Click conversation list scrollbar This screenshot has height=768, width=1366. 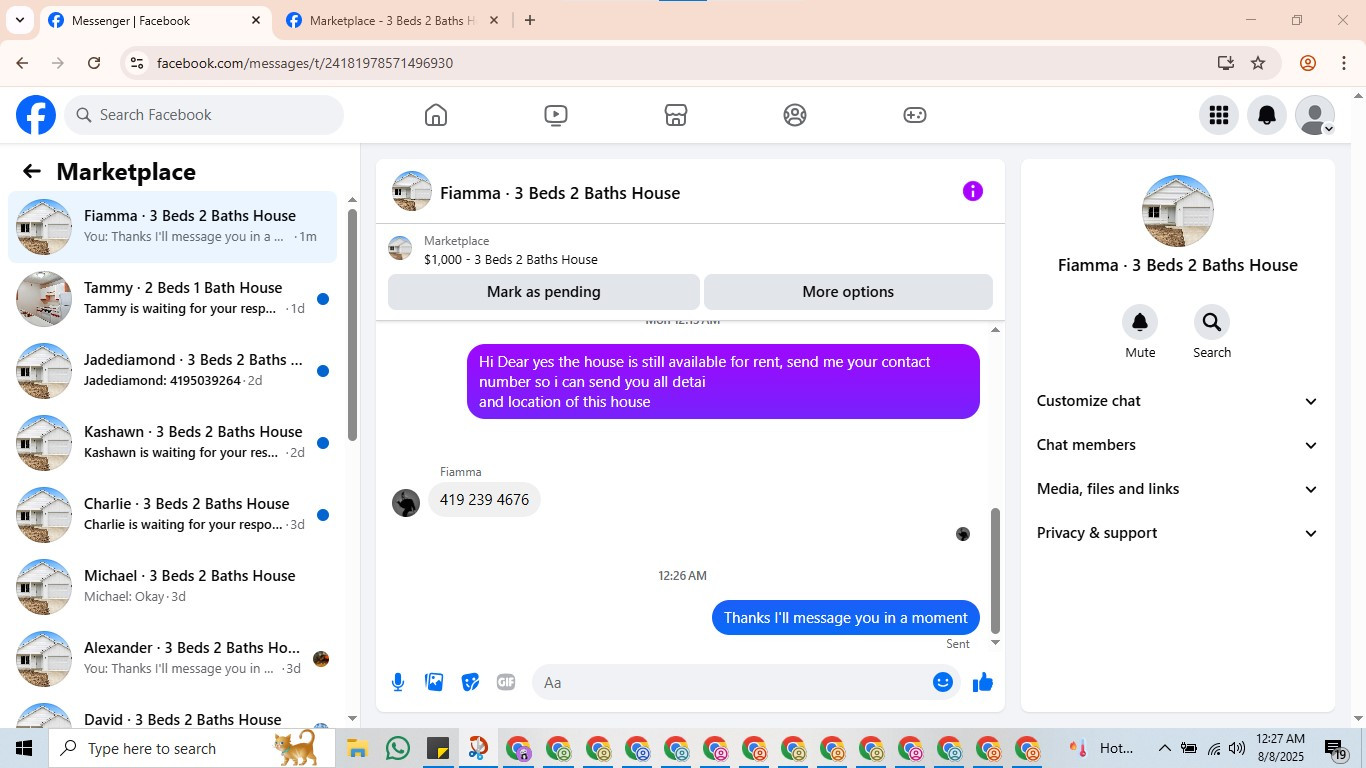352,324
